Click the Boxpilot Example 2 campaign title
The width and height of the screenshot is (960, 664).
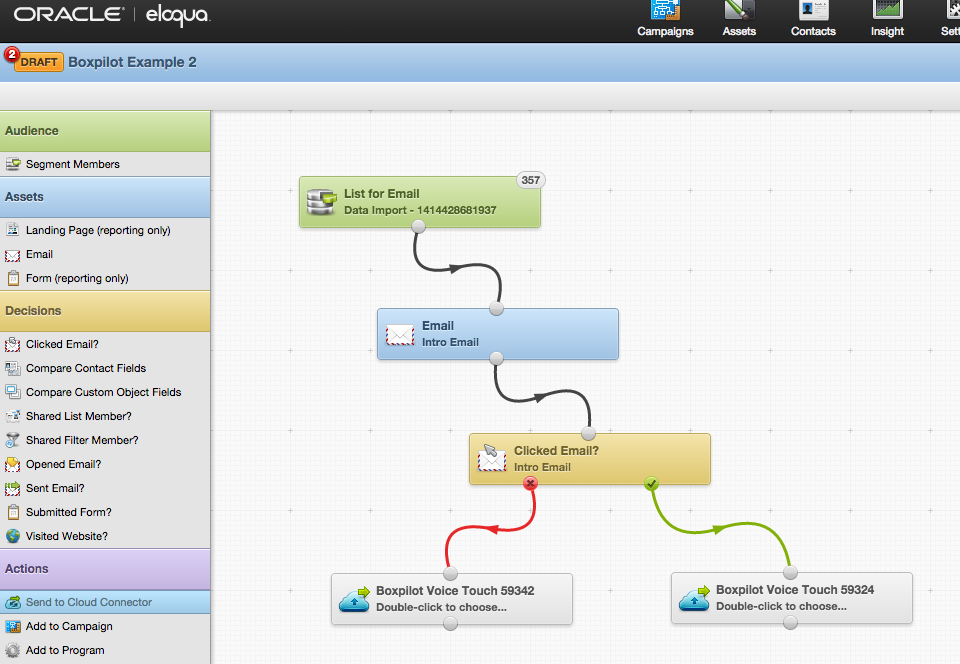pyautogui.click(x=132, y=62)
